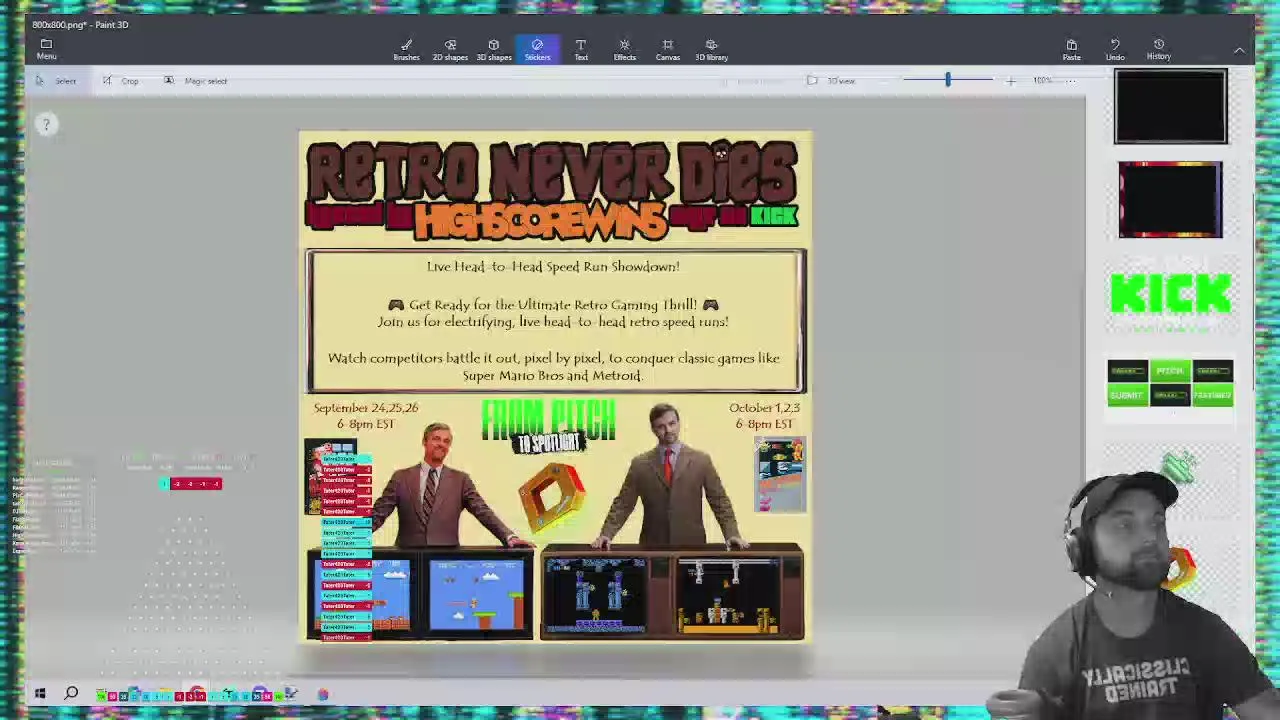Open the Windows Start menu
This screenshot has width=1280, height=720.
(x=40, y=694)
